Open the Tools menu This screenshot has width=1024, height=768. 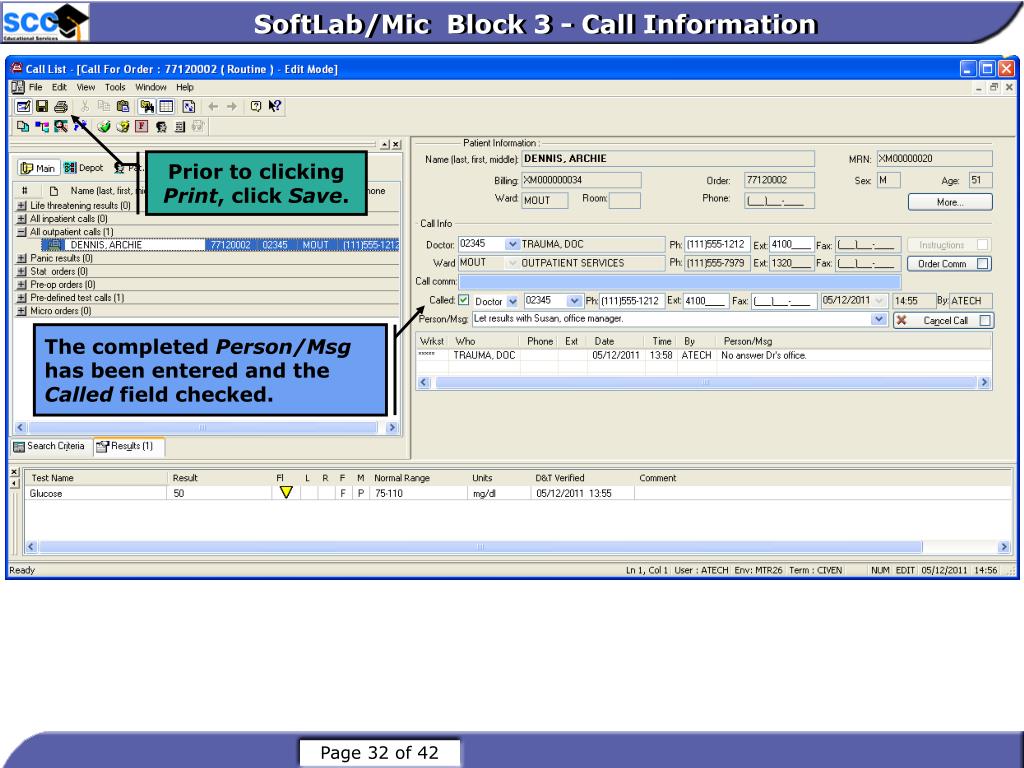click(x=115, y=87)
